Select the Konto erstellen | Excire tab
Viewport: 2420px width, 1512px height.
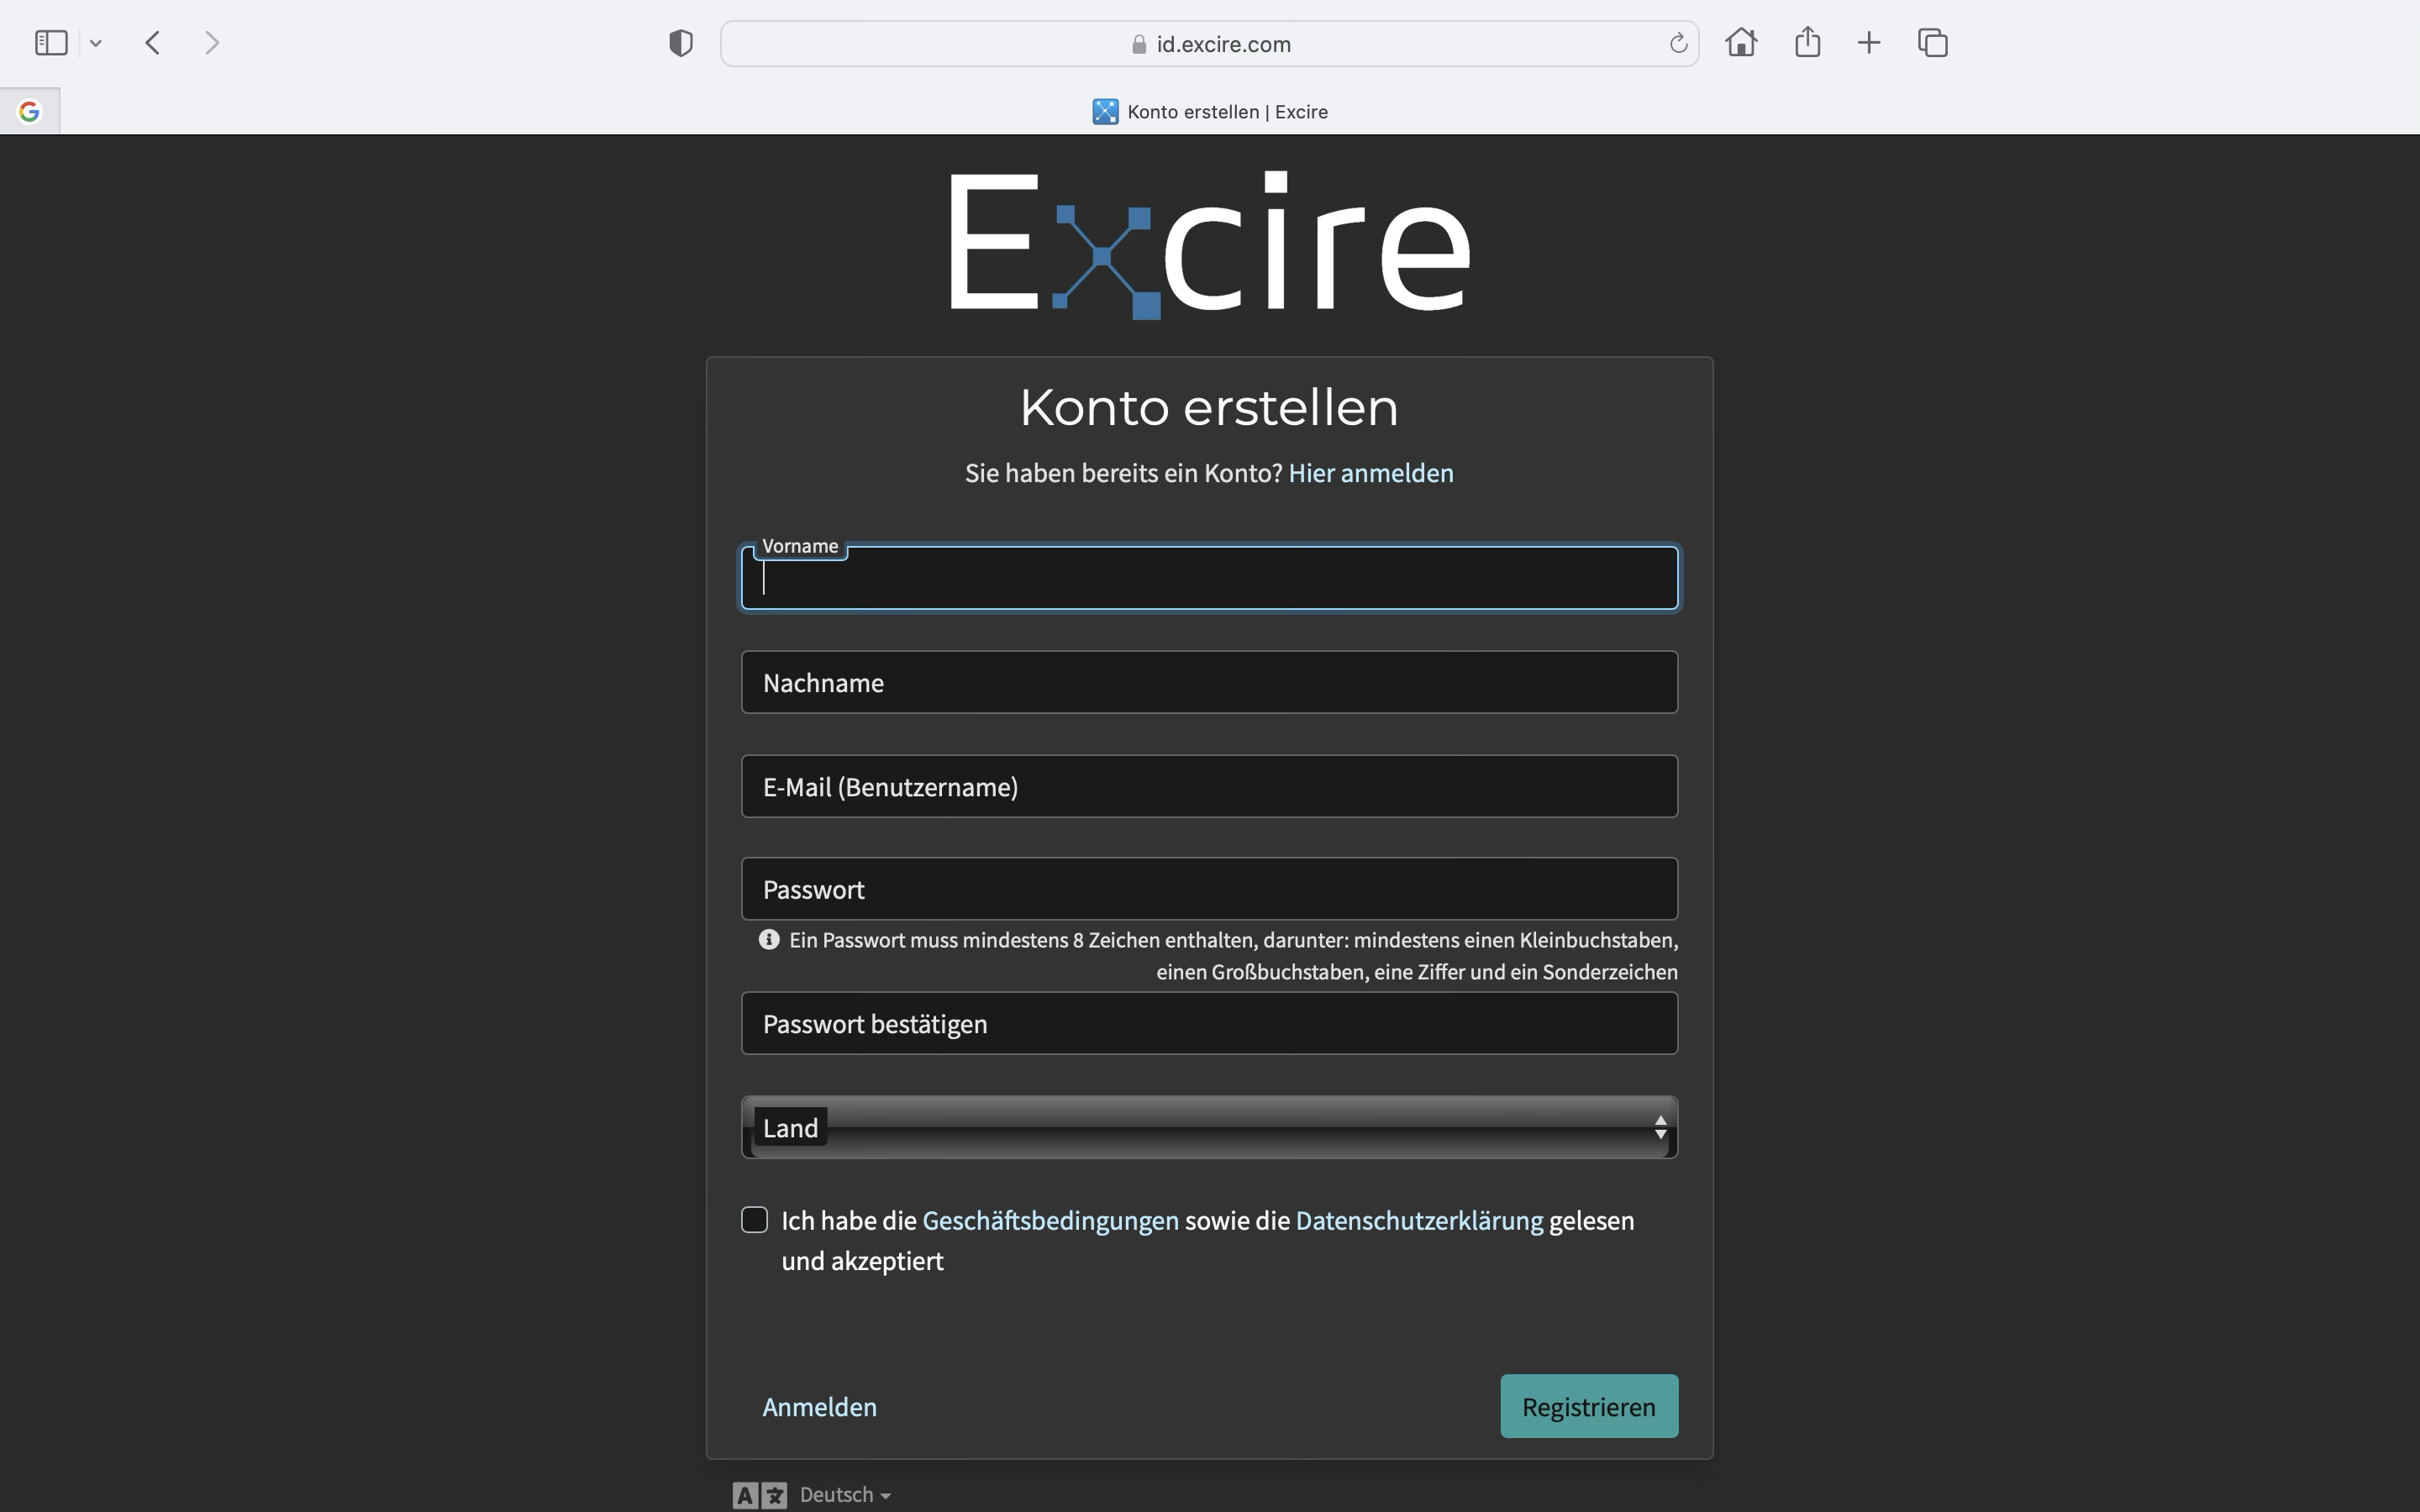(x=1210, y=111)
